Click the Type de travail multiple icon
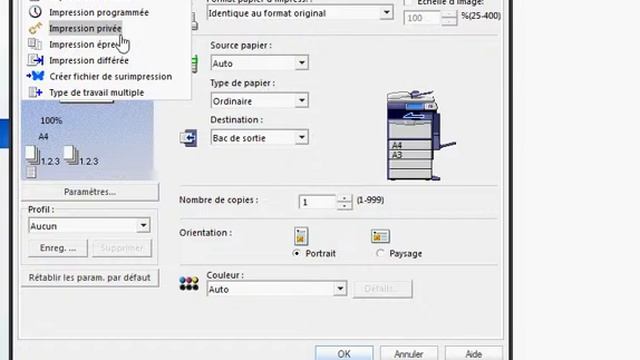 [35, 92]
